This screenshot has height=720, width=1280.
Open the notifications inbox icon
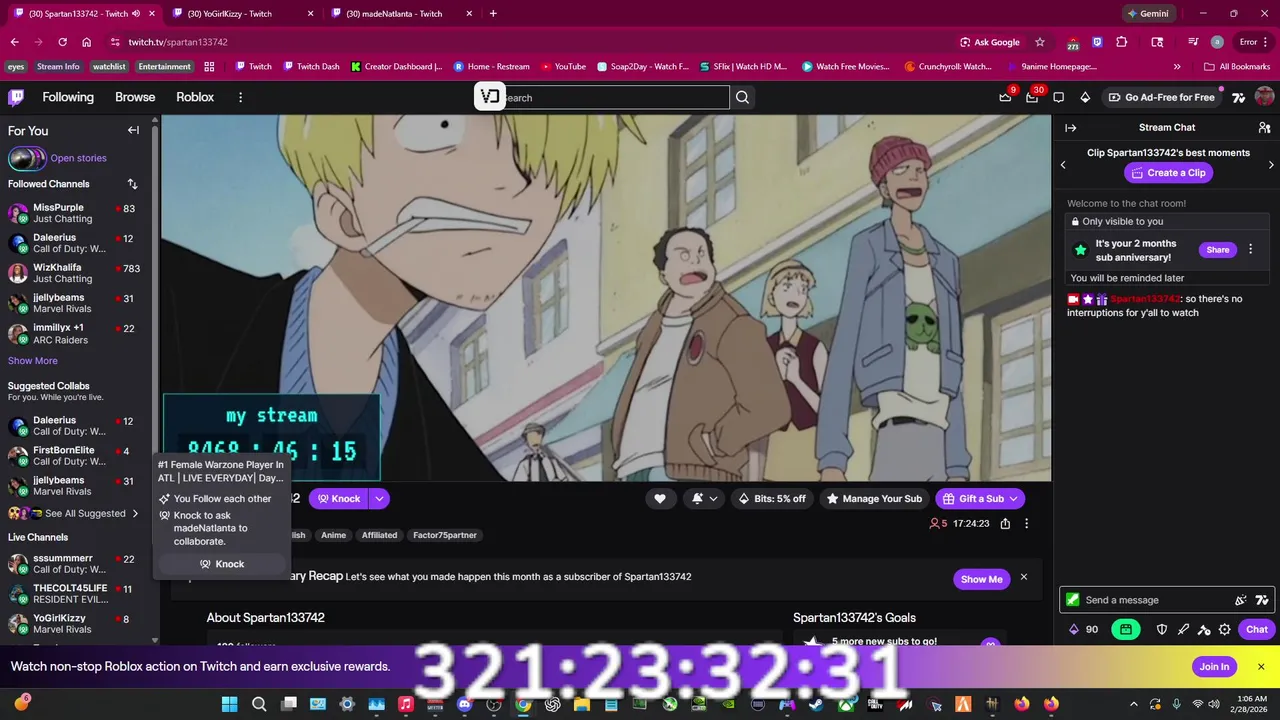[1032, 97]
